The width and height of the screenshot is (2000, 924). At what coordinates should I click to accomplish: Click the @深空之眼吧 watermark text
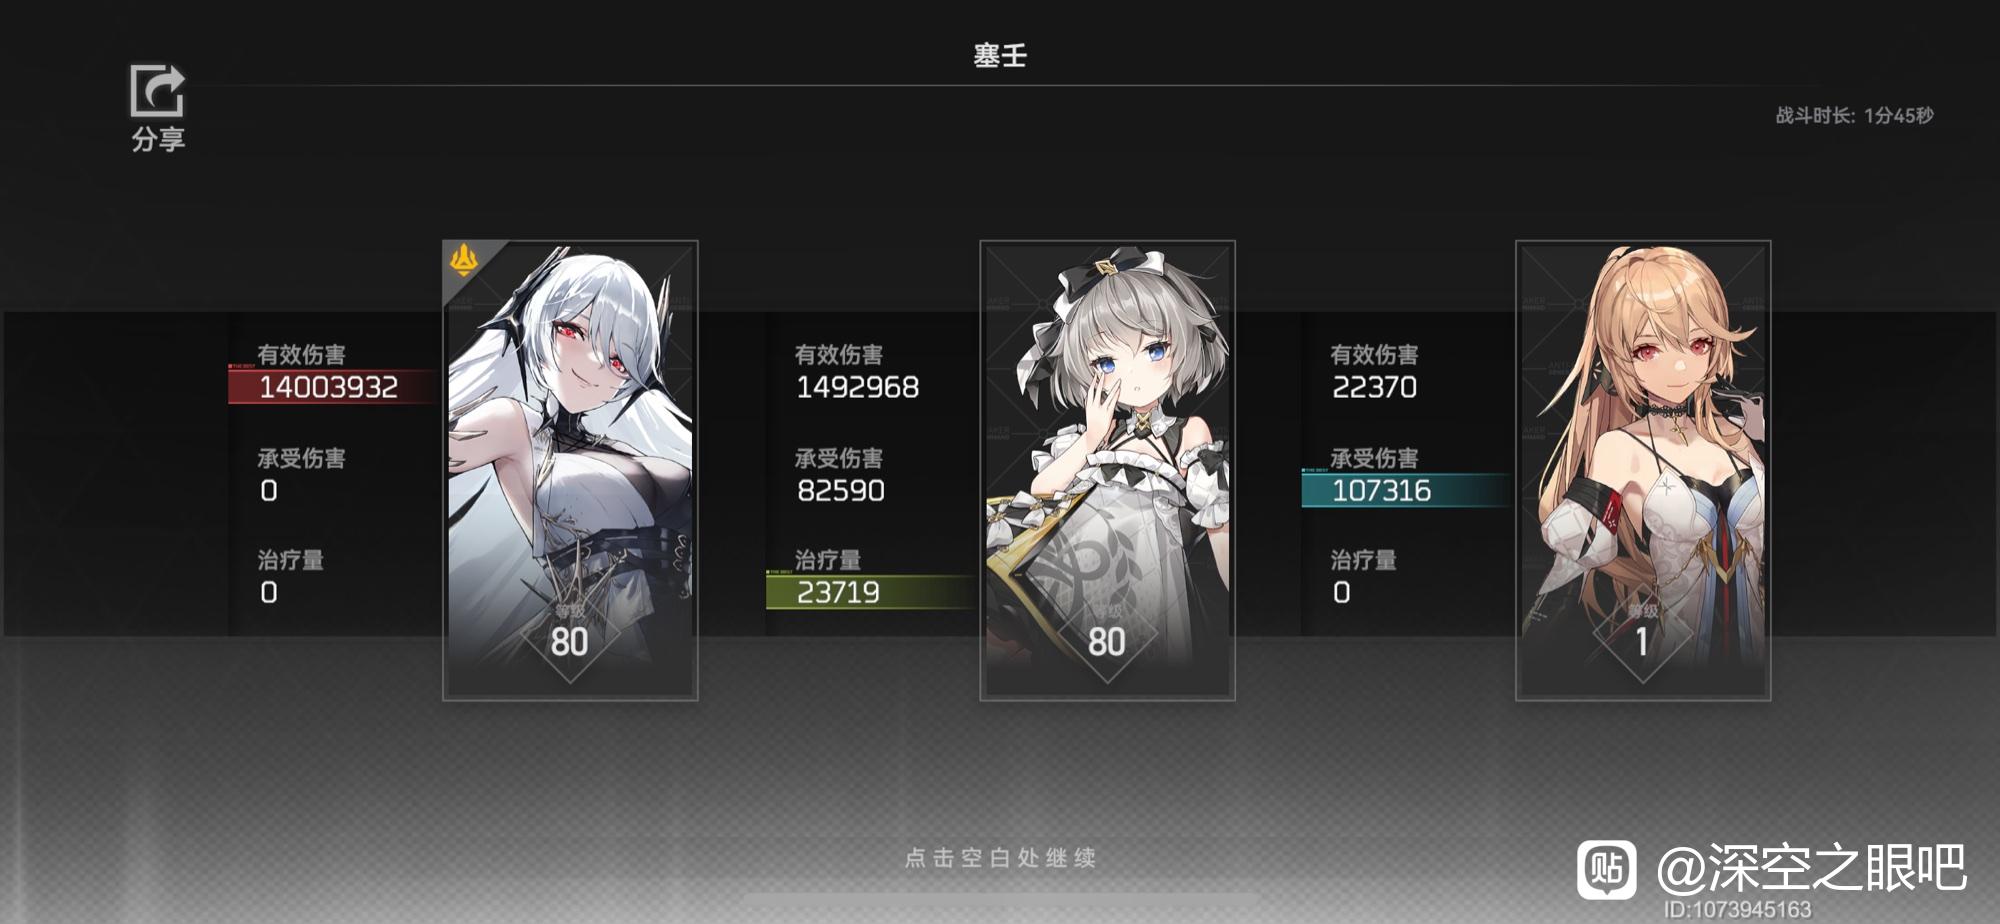coord(1811,867)
